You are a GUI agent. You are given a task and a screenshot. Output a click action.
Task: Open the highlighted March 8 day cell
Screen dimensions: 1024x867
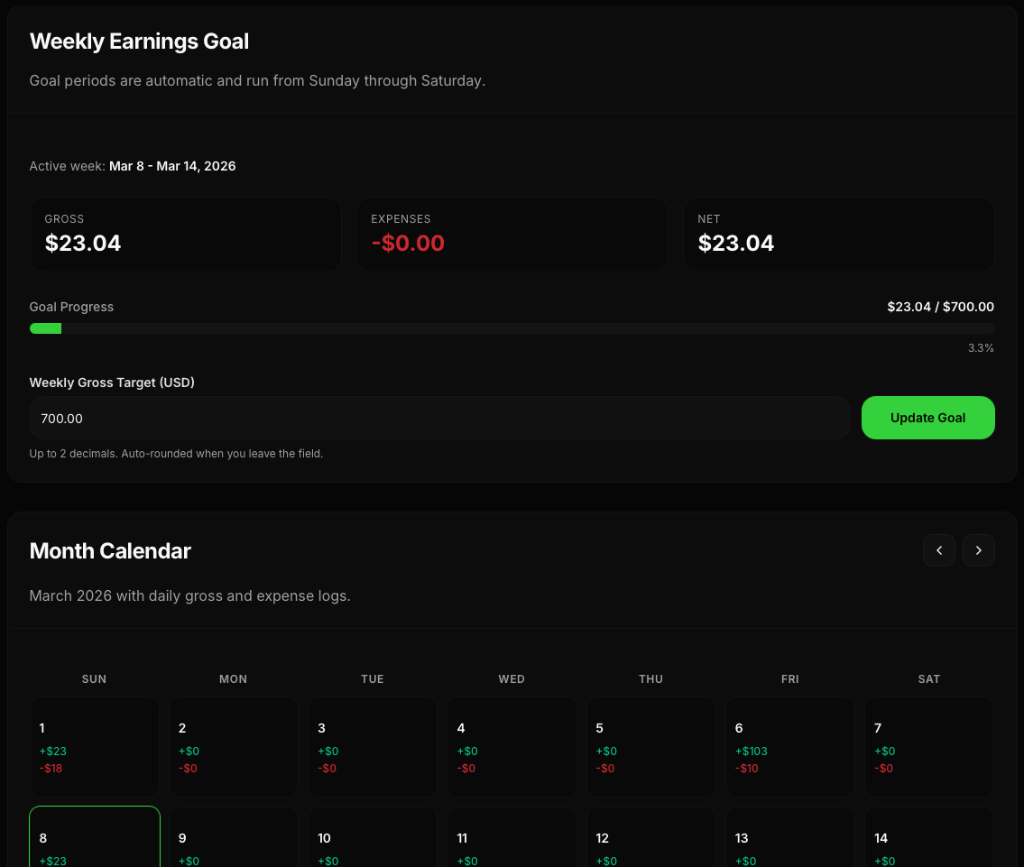[94, 838]
